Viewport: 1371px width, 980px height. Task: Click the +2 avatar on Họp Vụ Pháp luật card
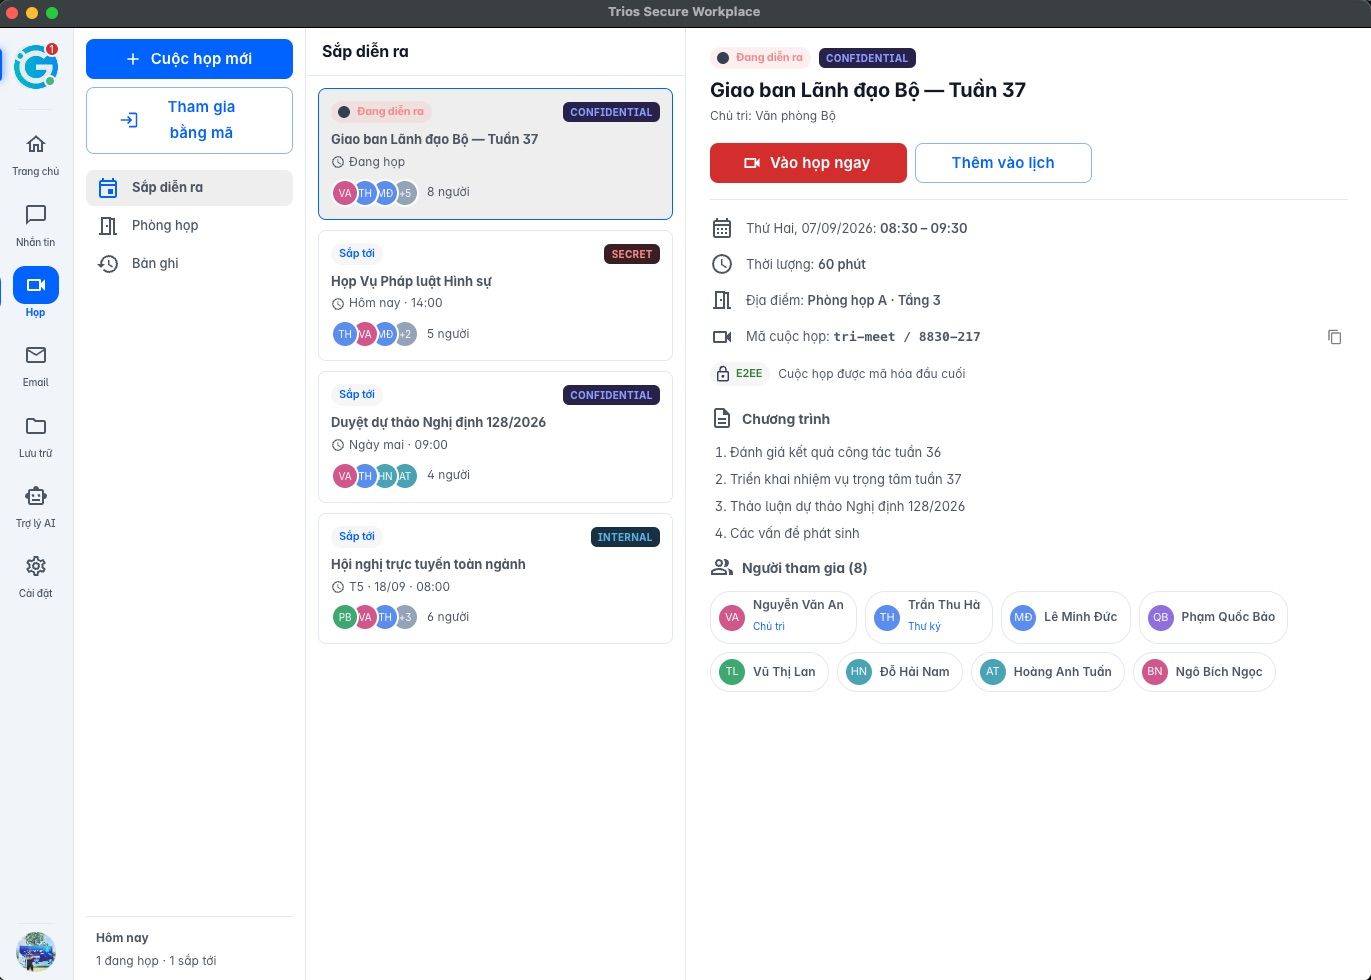coord(405,334)
